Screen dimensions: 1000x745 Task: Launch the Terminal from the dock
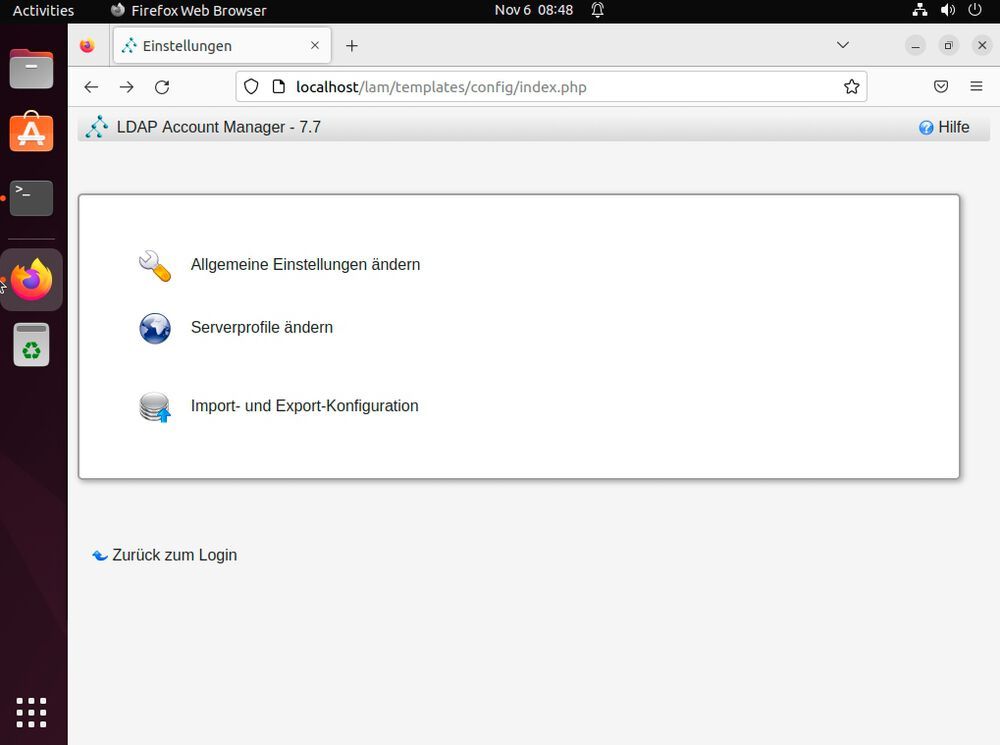[31, 198]
